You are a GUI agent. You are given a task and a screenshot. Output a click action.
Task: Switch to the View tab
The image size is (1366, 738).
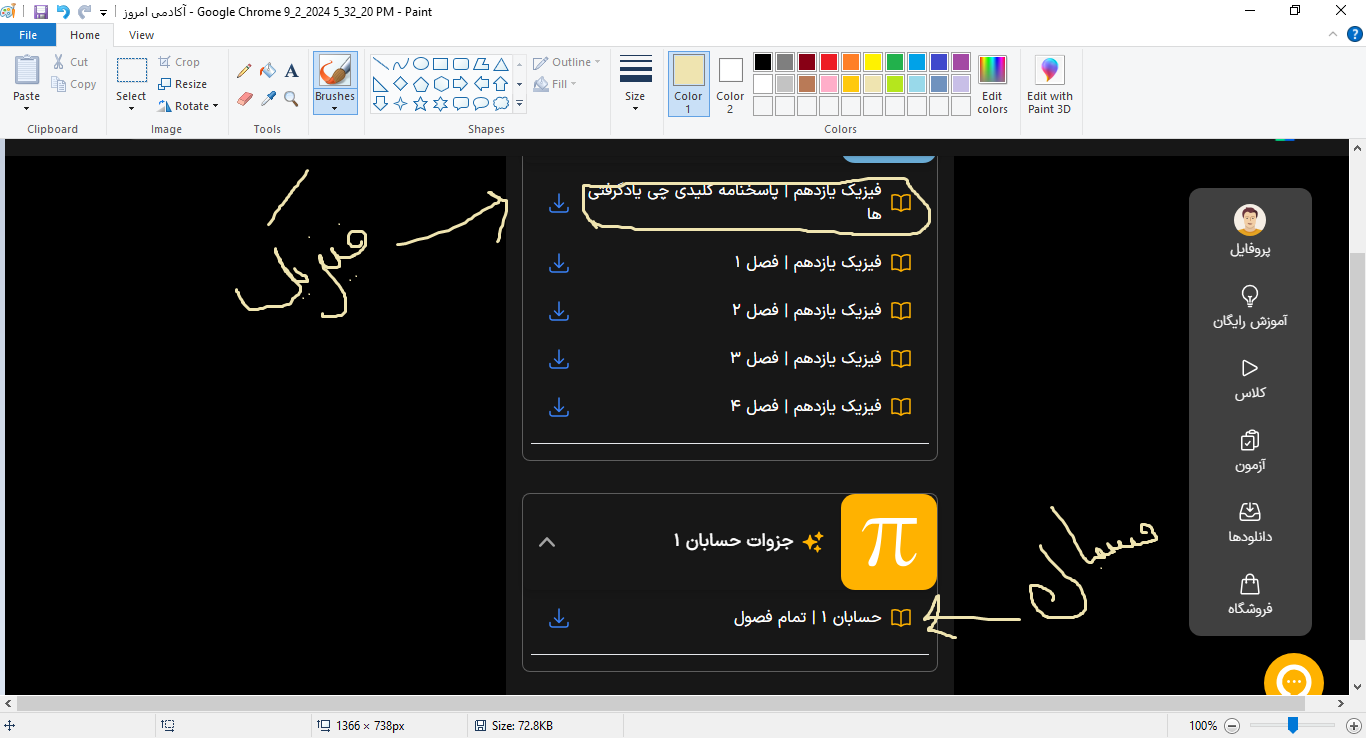click(142, 35)
